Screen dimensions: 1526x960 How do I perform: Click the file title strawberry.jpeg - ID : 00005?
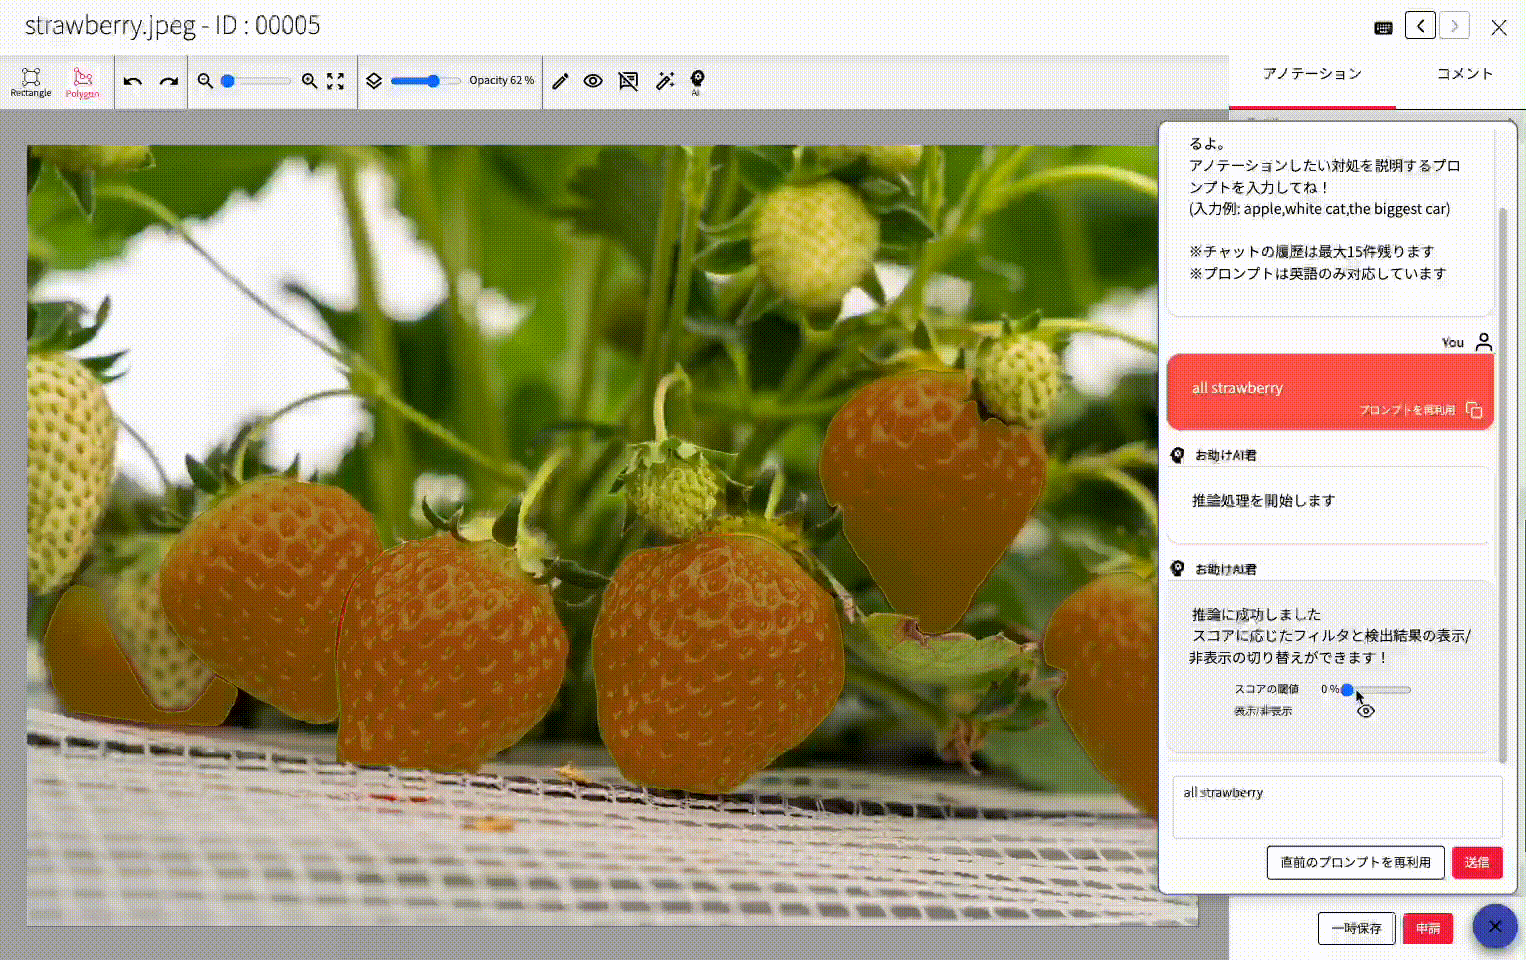[172, 25]
